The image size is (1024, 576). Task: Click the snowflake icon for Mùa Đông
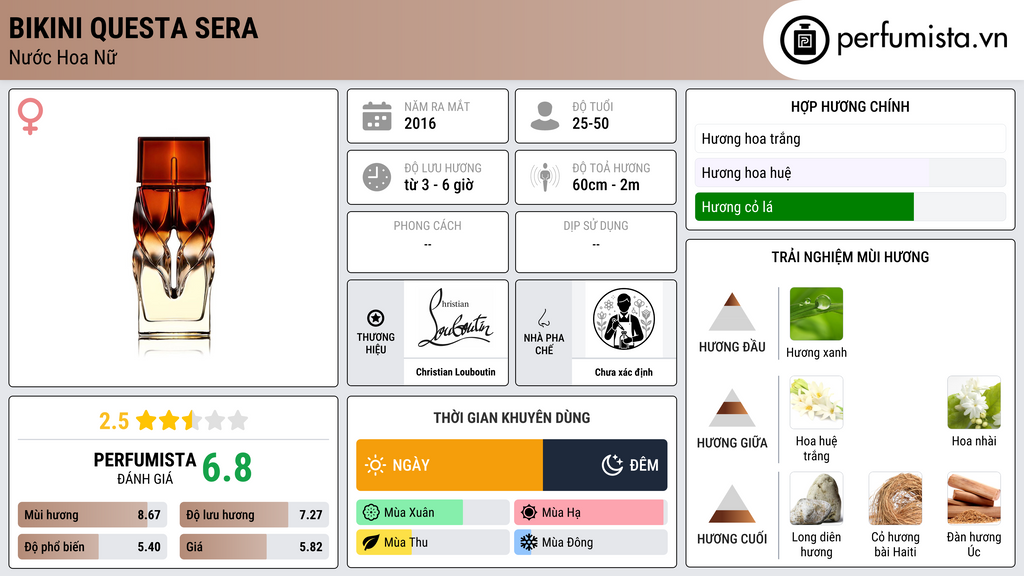pyautogui.click(x=529, y=542)
